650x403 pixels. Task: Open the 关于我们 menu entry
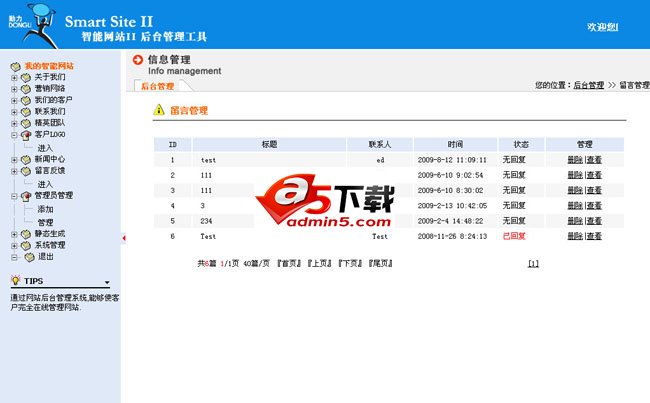(x=50, y=77)
